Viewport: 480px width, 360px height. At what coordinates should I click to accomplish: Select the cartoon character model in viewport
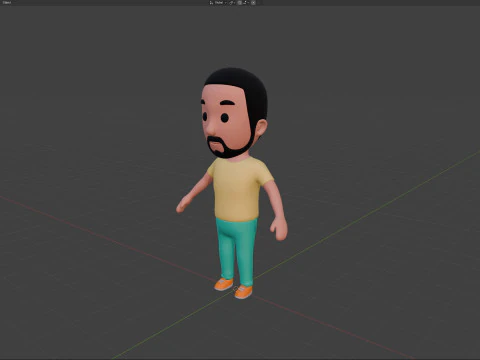tap(236, 187)
